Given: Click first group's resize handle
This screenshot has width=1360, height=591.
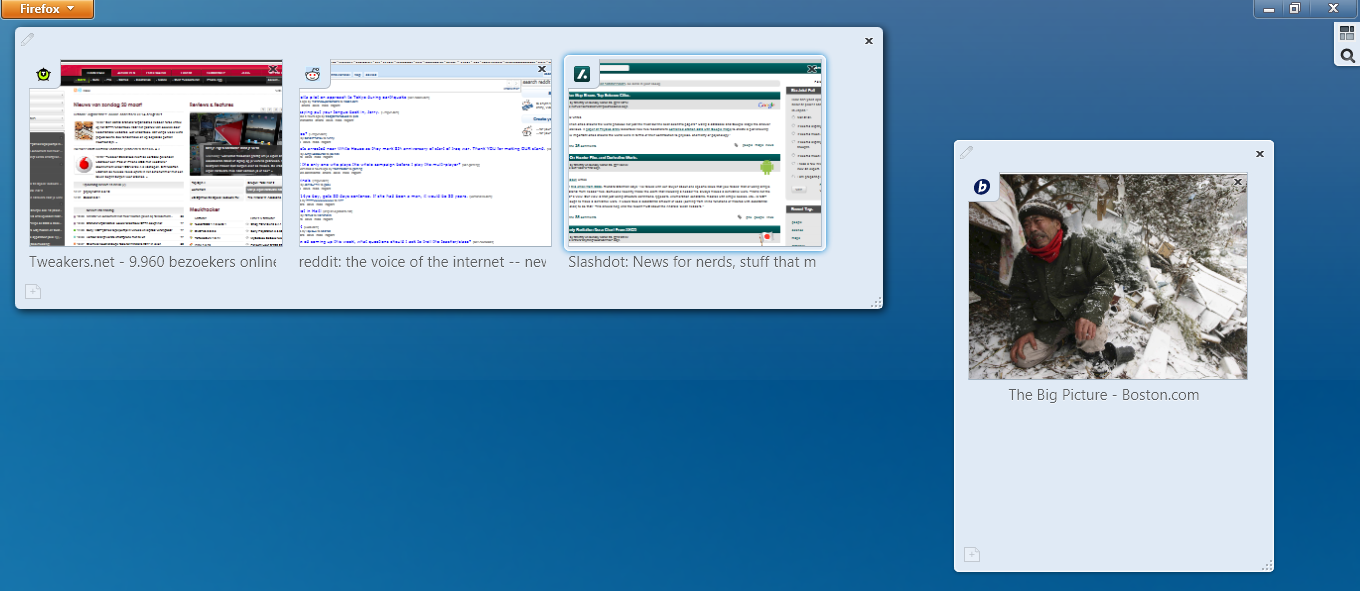Looking at the screenshot, I should tap(877, 302).
